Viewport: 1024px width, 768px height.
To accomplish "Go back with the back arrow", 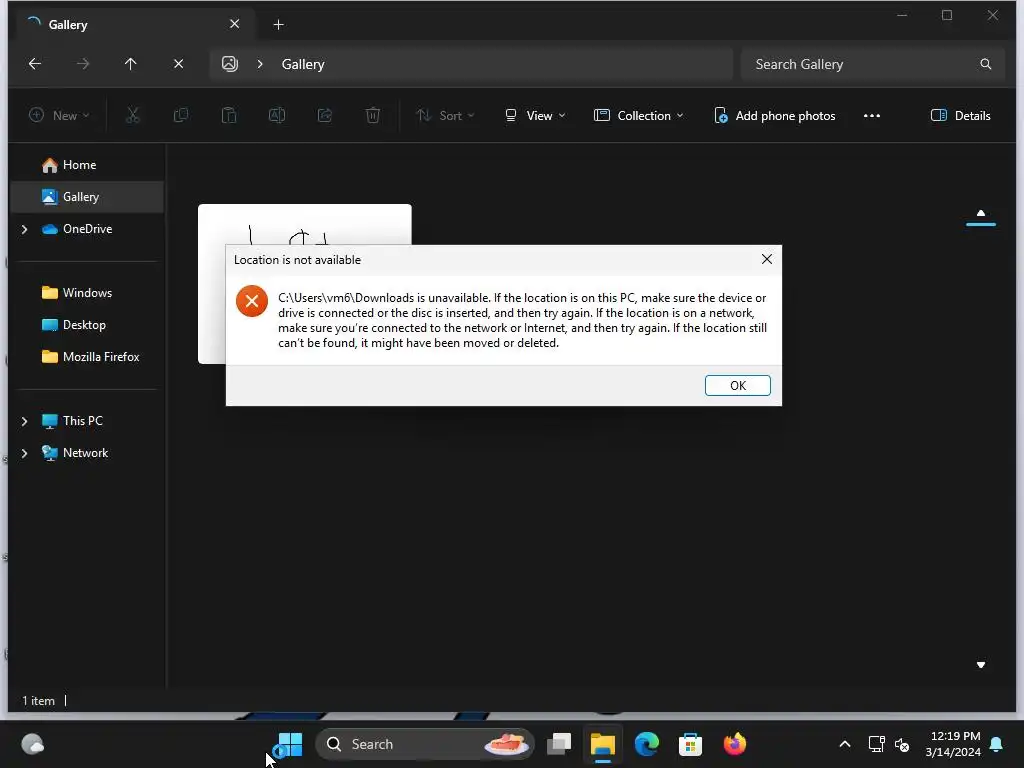I will point(35,64).
